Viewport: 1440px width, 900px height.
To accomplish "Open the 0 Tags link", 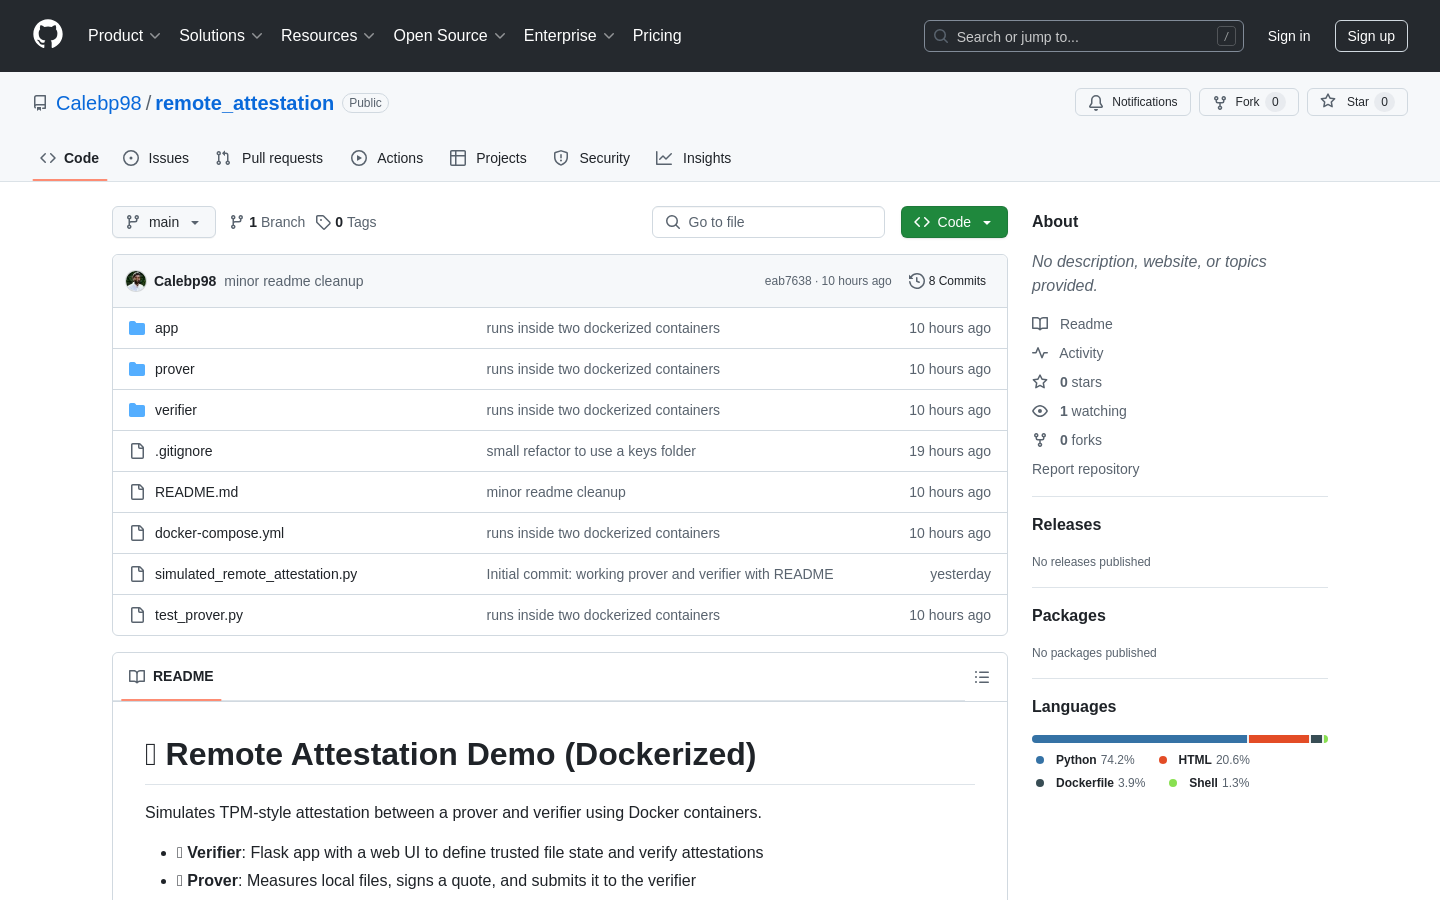I will coord(346,222).
